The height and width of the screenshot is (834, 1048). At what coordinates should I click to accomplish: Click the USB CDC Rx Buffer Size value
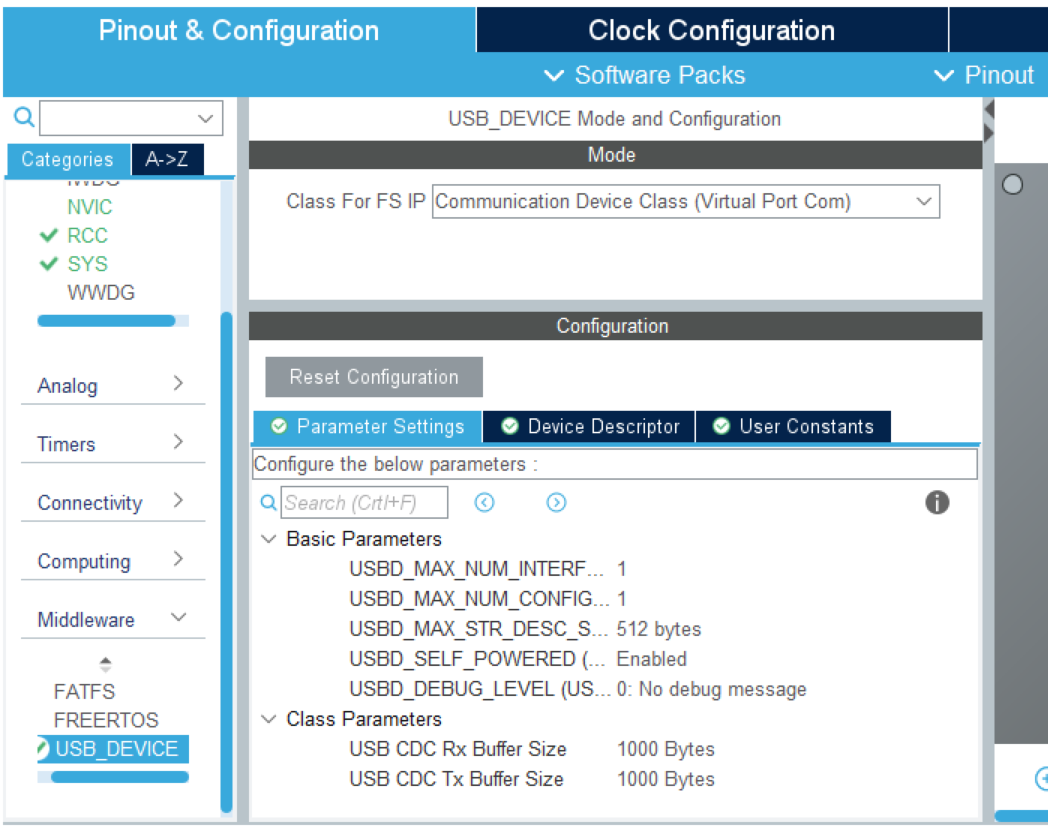click(665, 749)
